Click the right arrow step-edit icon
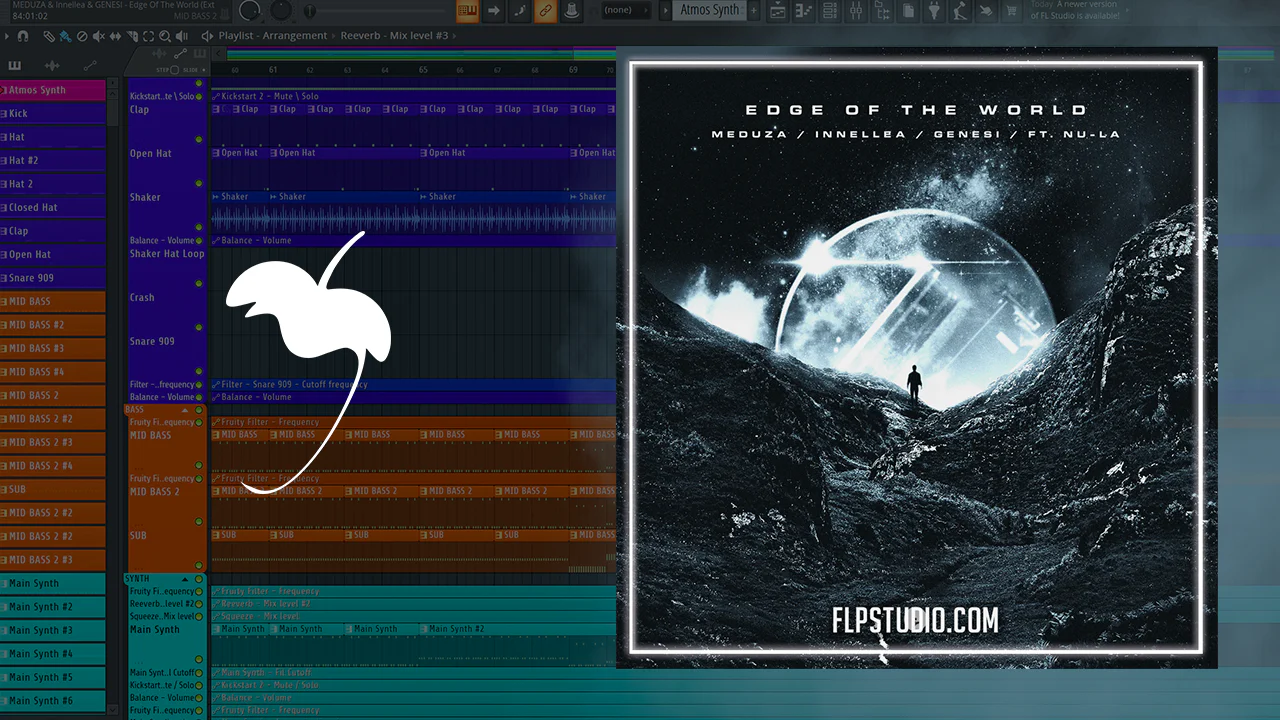The height and width of the screenshot is (720, 1280). pyautogui.click(x=493, y=11)
